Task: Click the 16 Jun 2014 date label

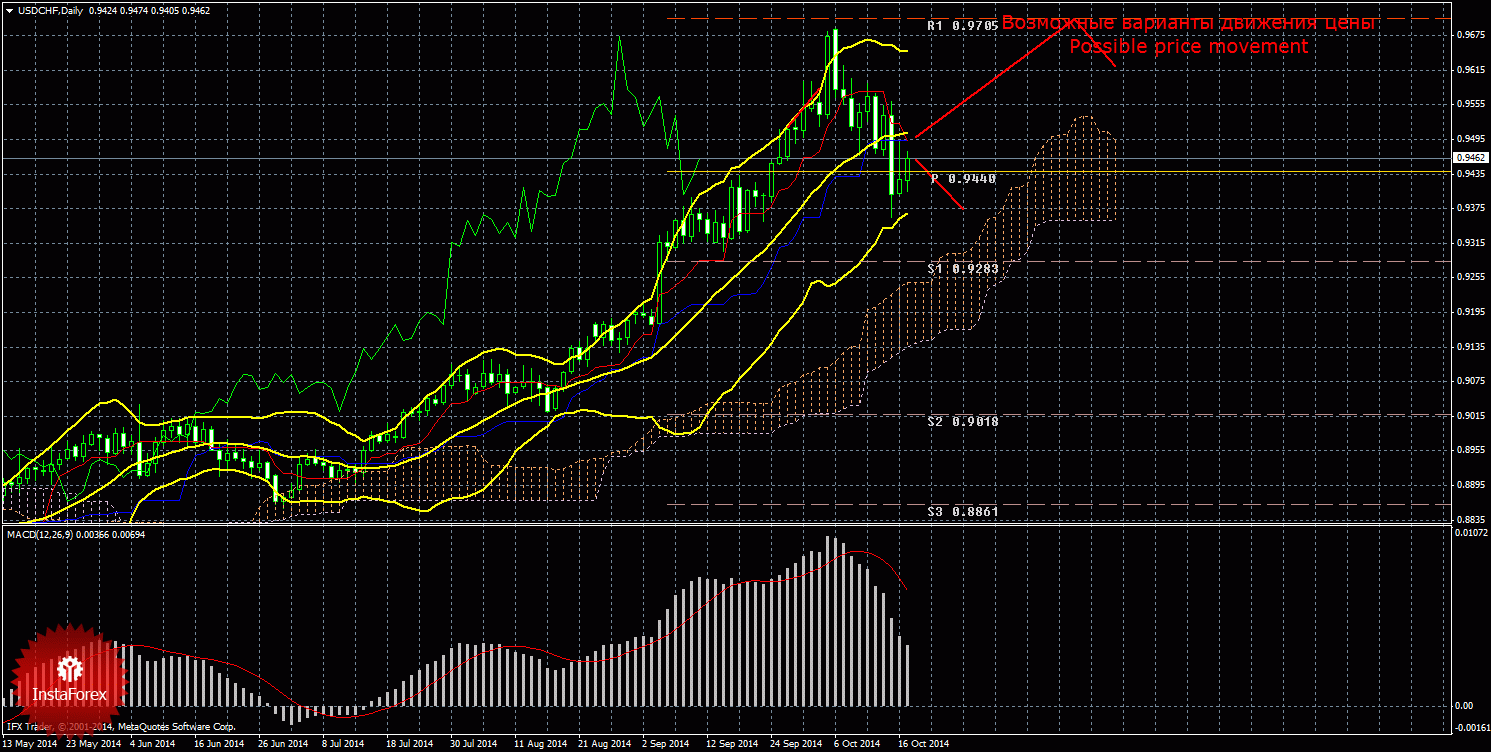Action: 219,744
